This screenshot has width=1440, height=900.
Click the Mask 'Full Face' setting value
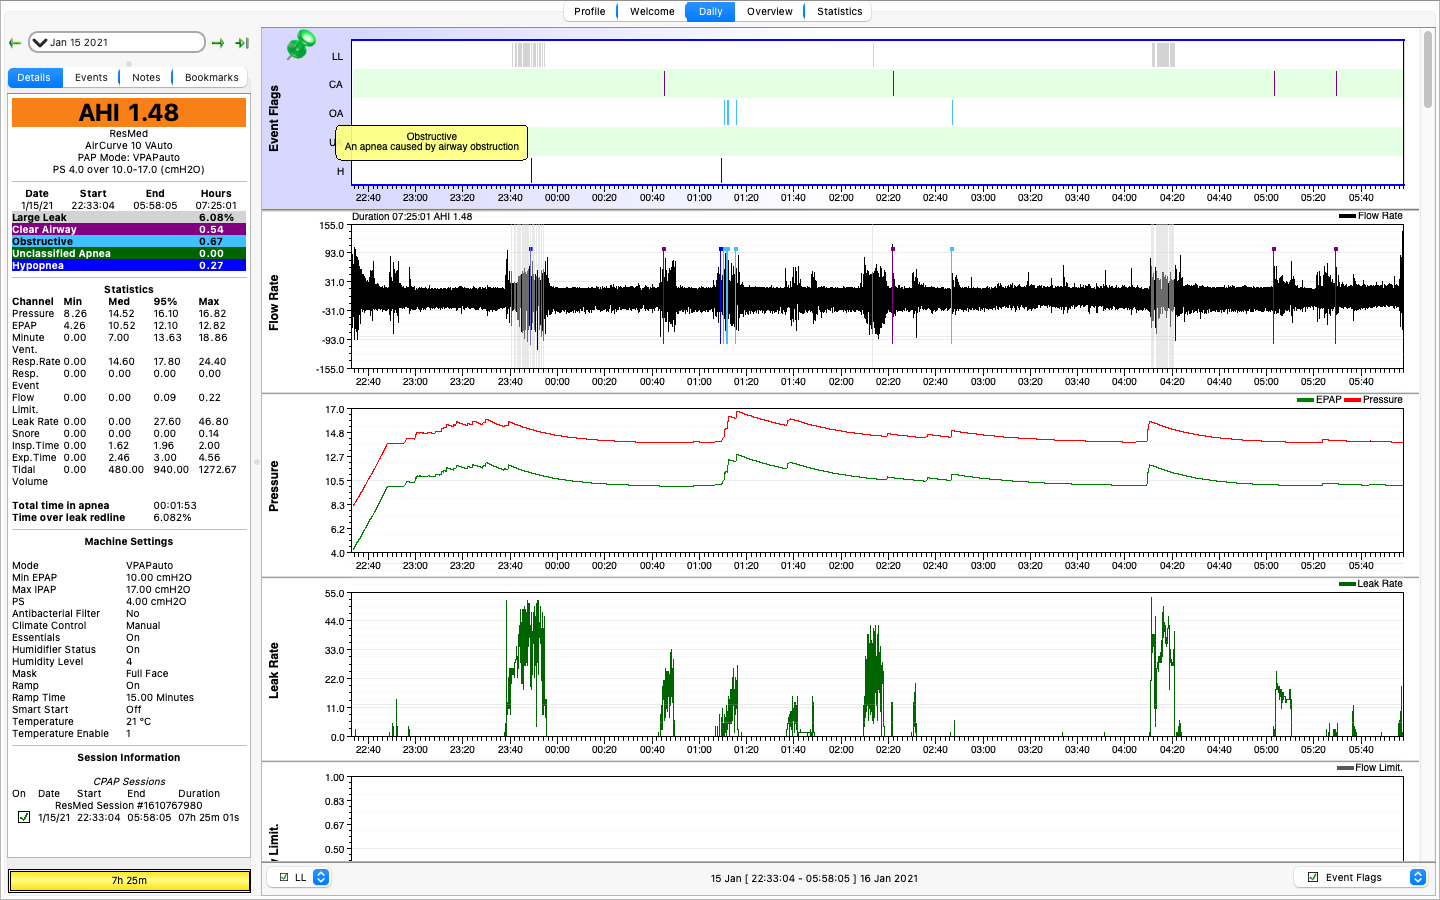click(147, 674)
